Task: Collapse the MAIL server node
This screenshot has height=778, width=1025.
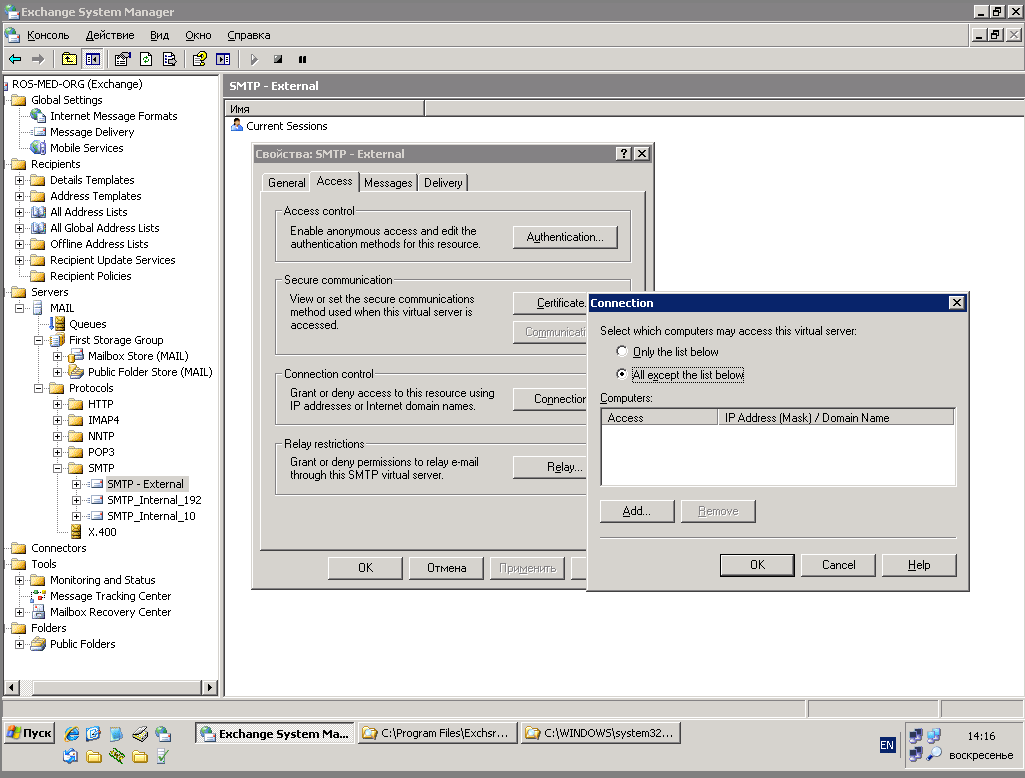Action: coord(20,308)
